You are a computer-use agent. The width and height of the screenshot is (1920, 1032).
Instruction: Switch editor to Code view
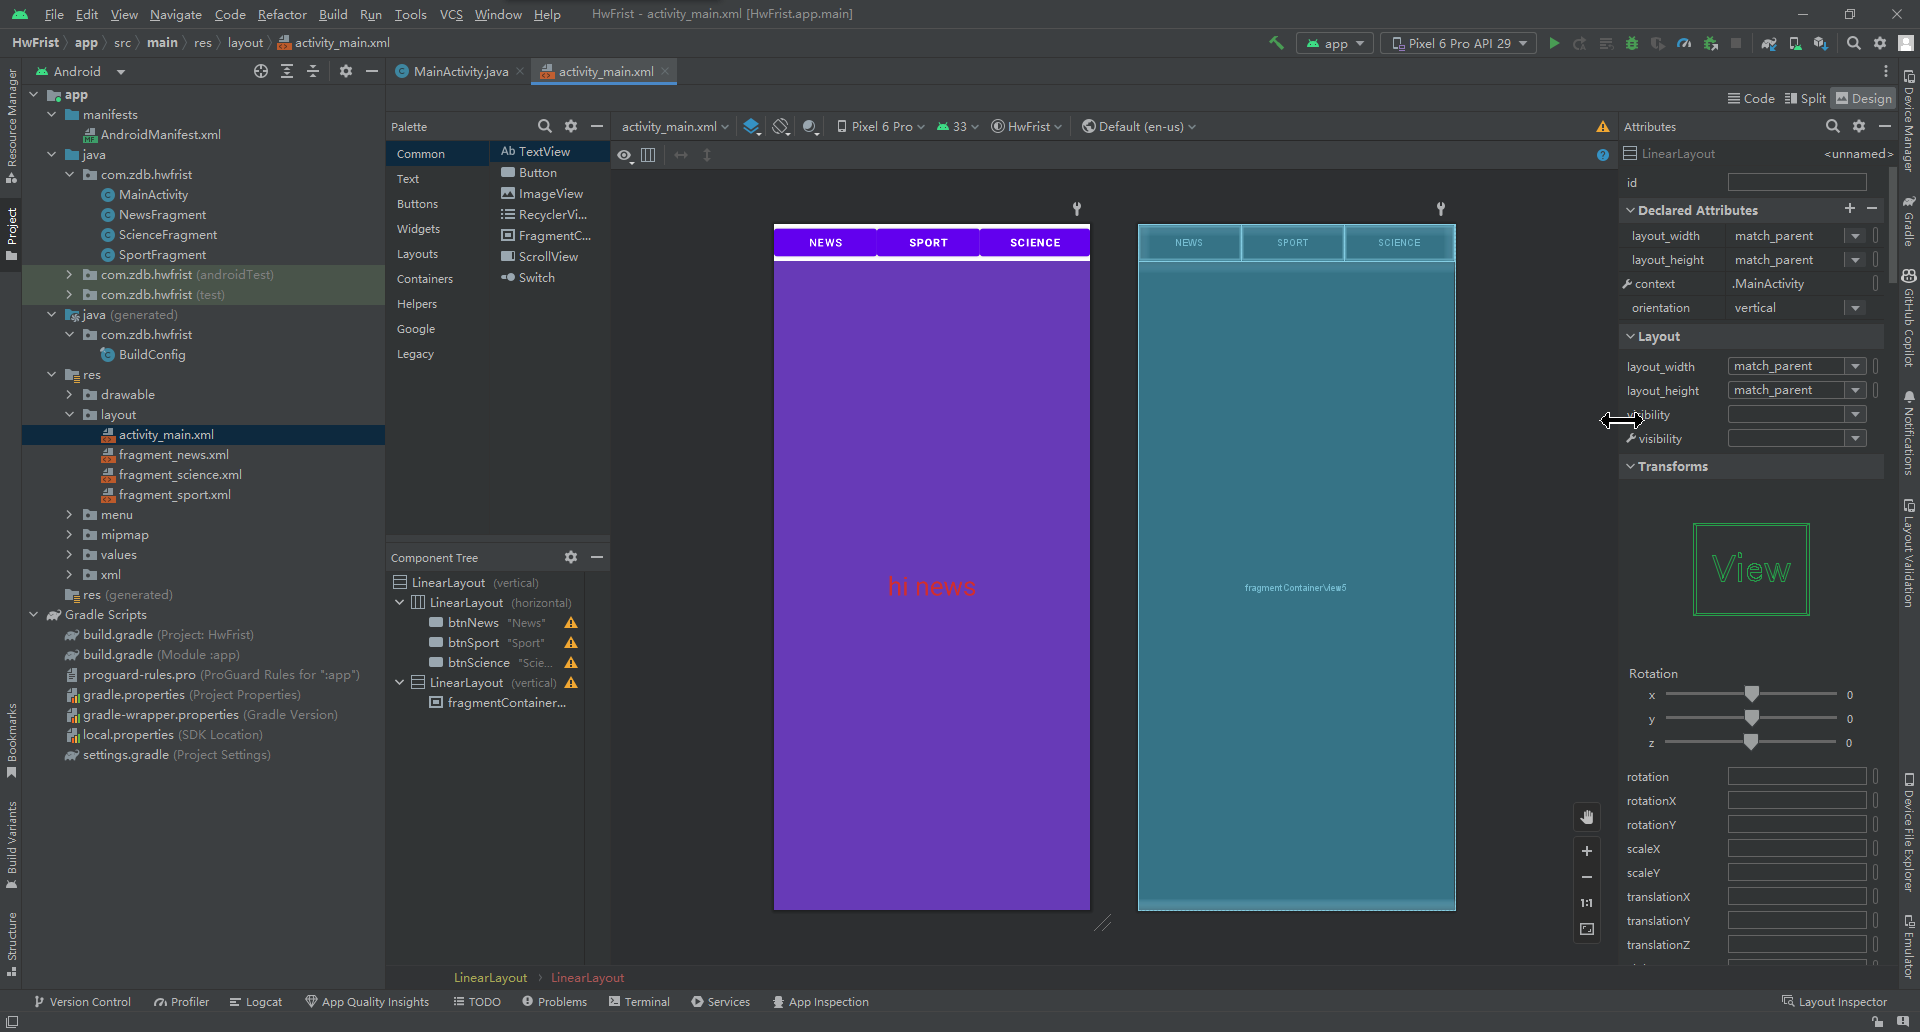tap(1751, 98)
